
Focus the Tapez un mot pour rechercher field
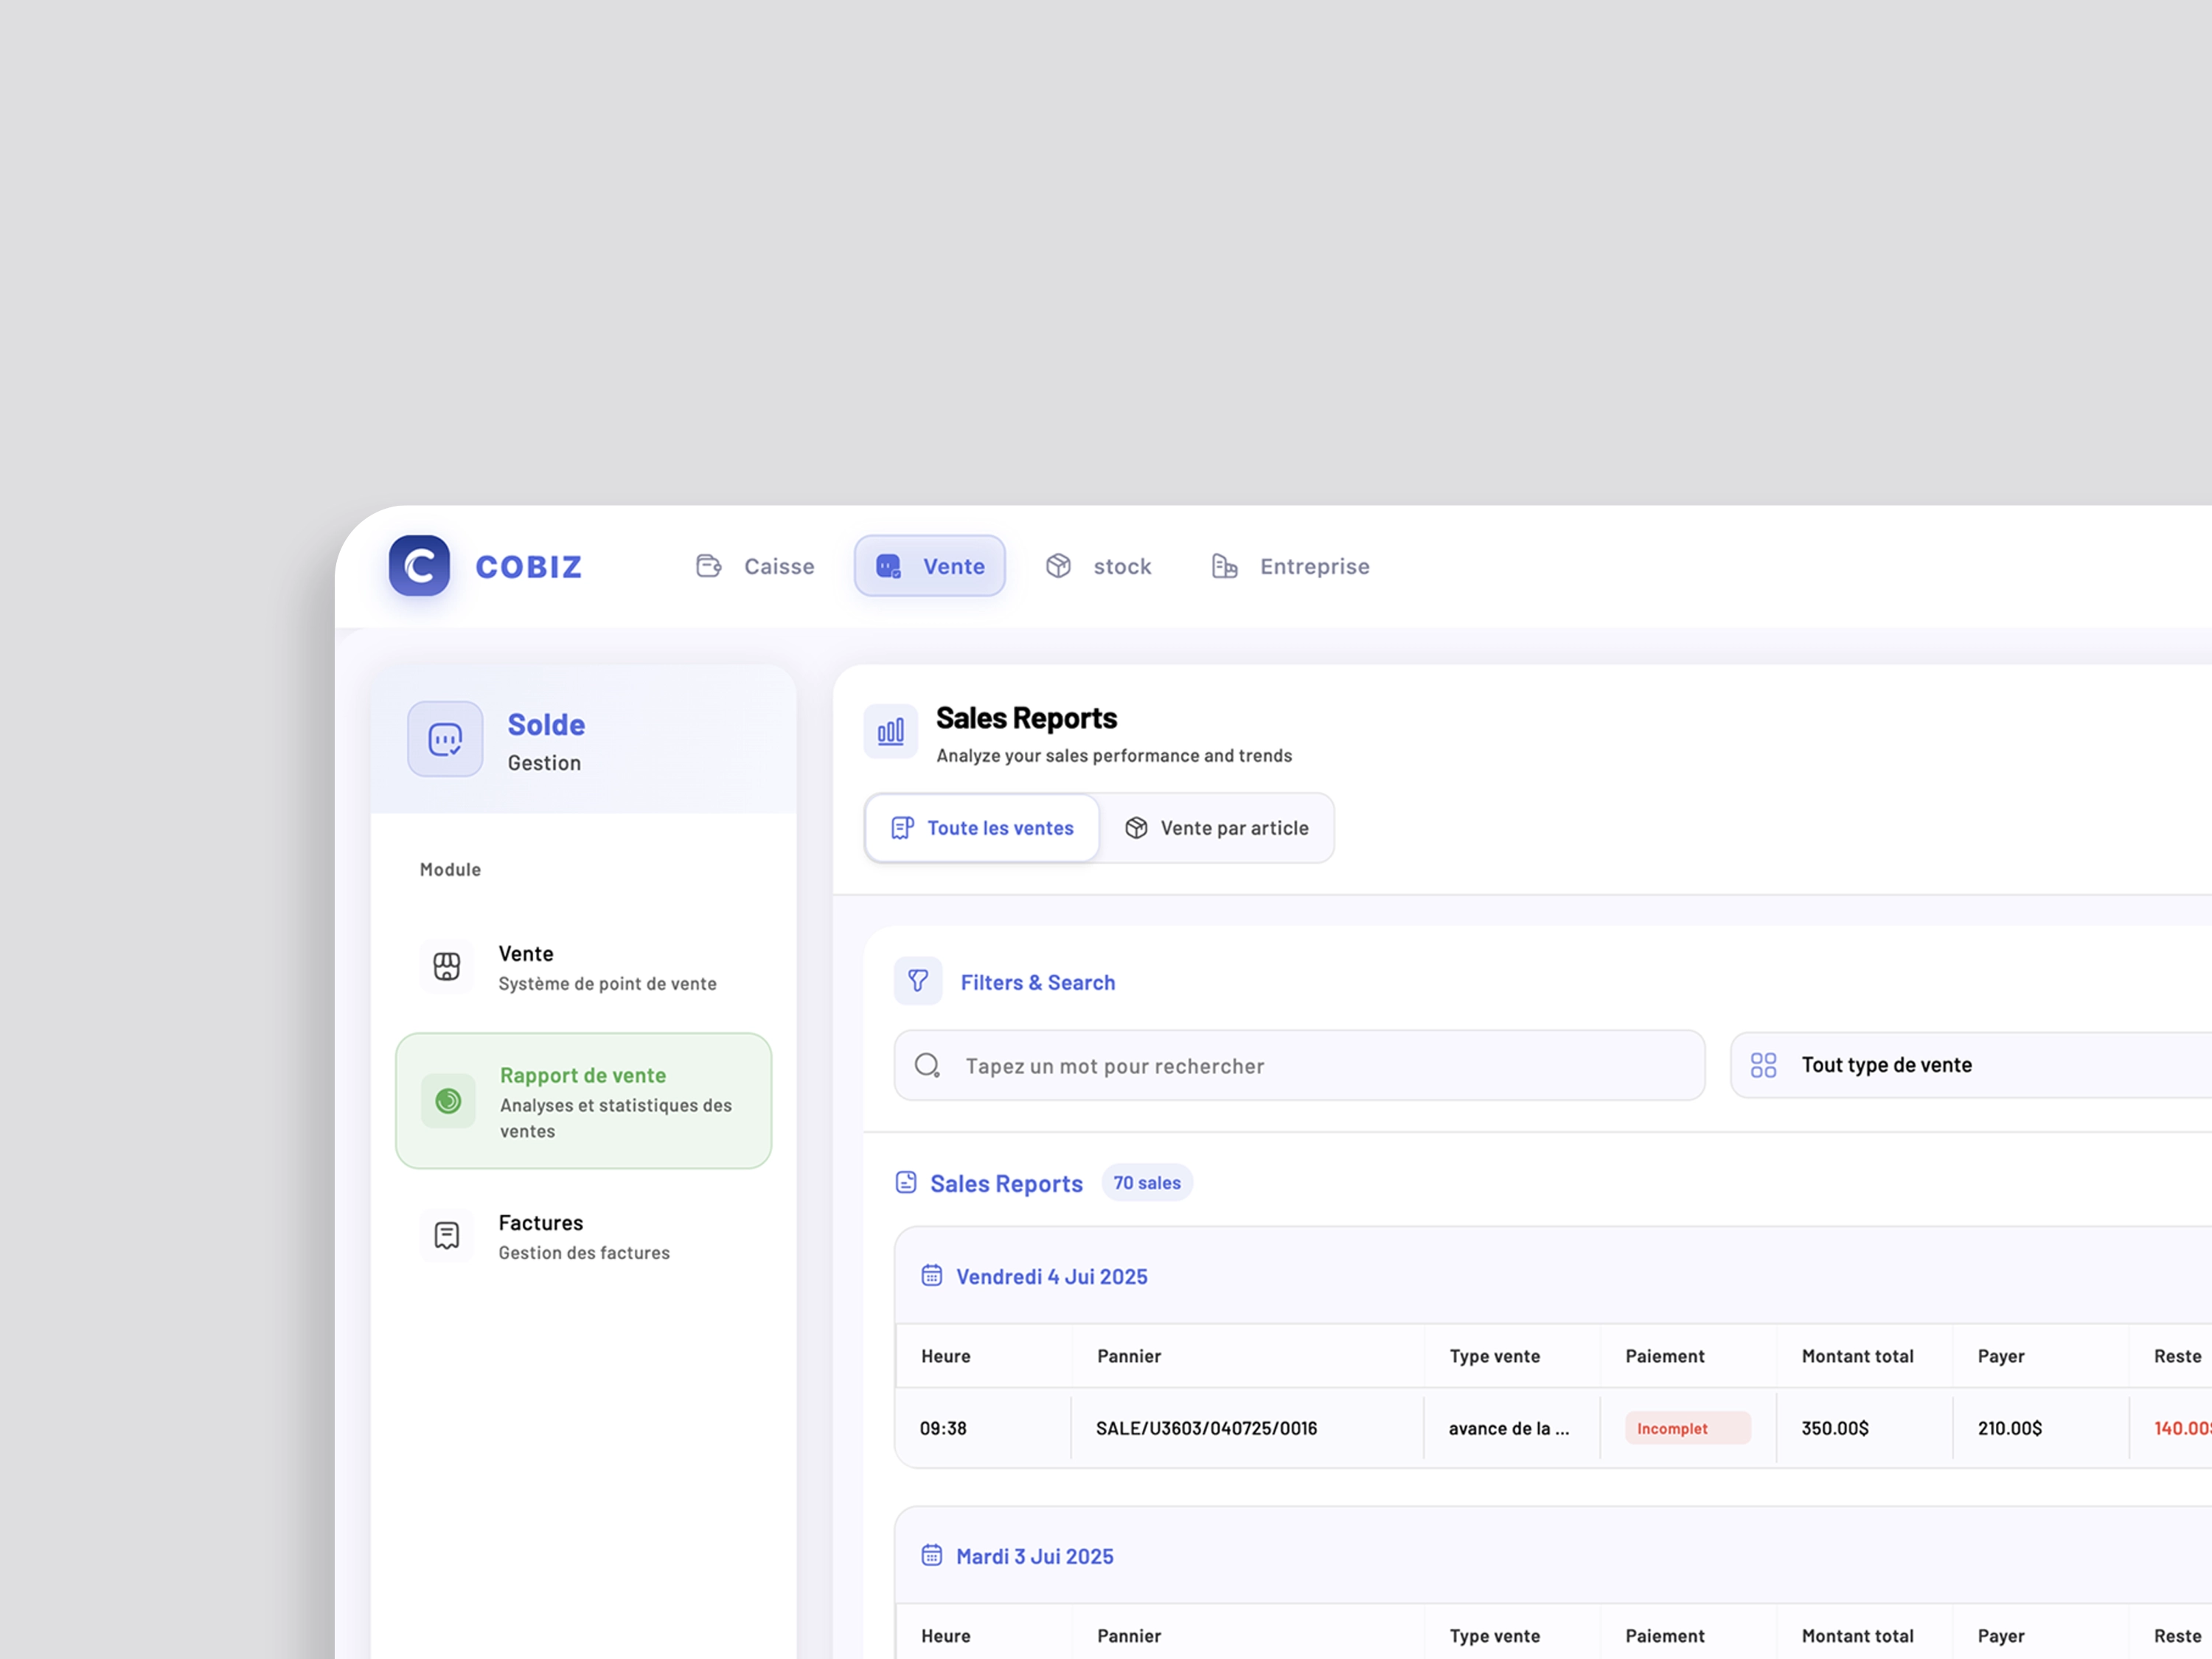[x=1299, y=1066]
